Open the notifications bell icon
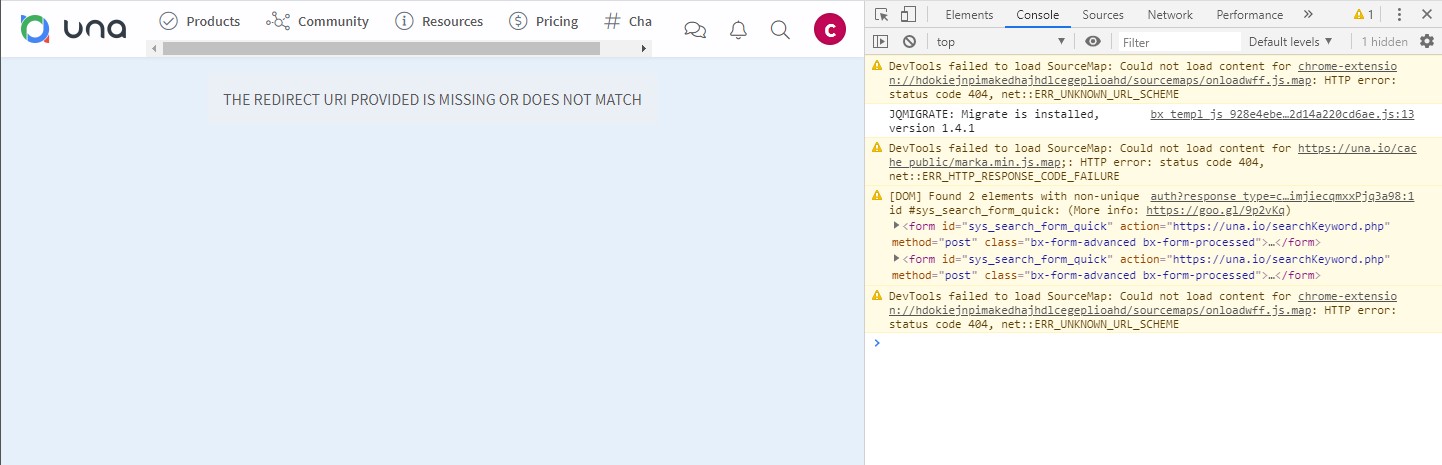 [738, 30]
